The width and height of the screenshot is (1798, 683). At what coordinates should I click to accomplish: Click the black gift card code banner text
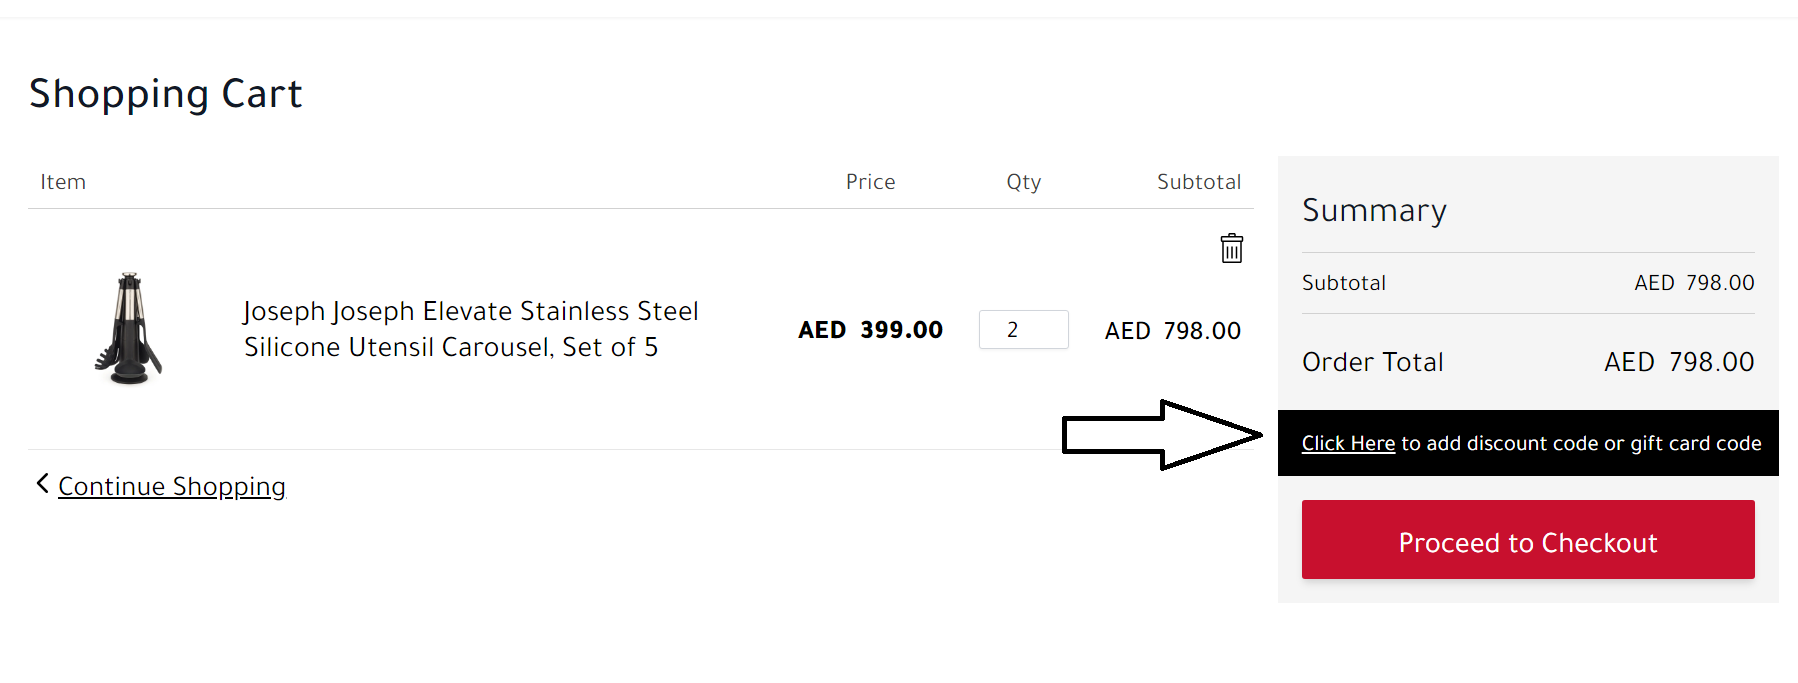click(1580, 443)
